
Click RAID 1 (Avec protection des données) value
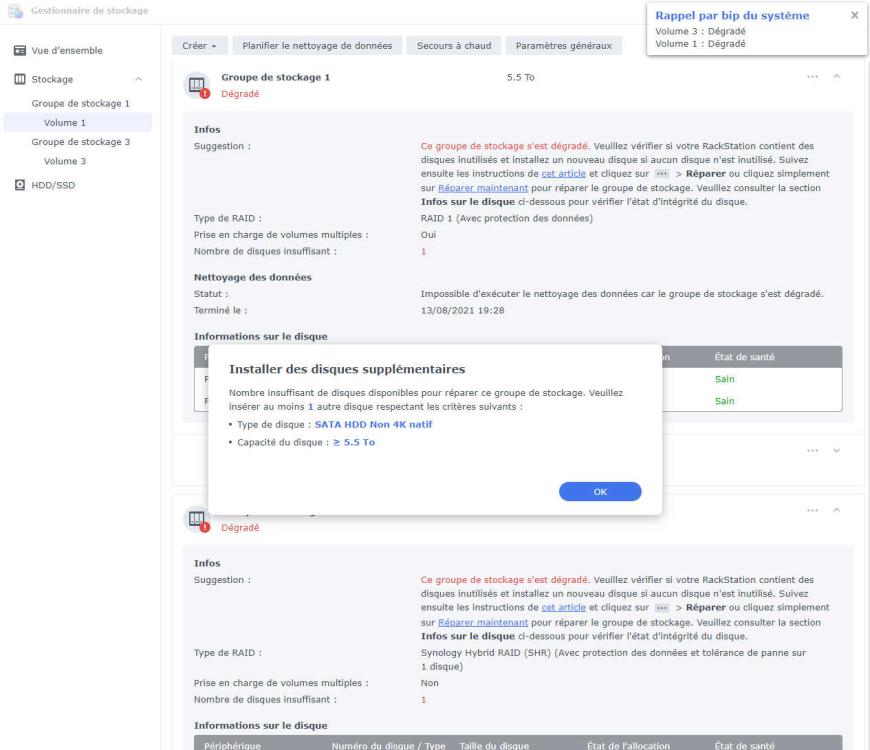pyautogui.click(x=507, y=219)
